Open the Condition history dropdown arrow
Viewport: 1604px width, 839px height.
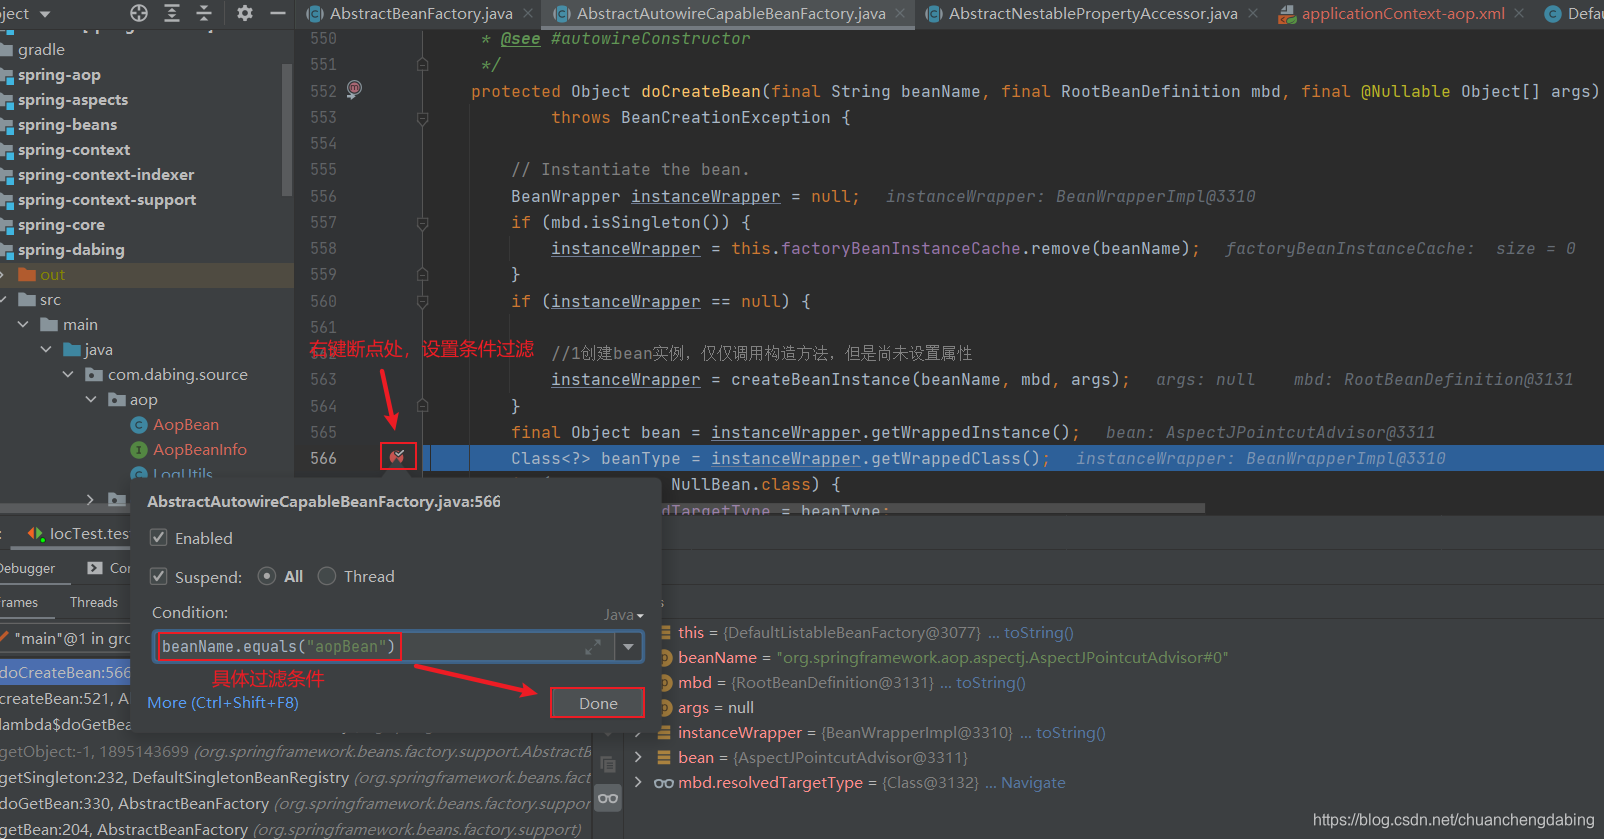coord(628,647)
